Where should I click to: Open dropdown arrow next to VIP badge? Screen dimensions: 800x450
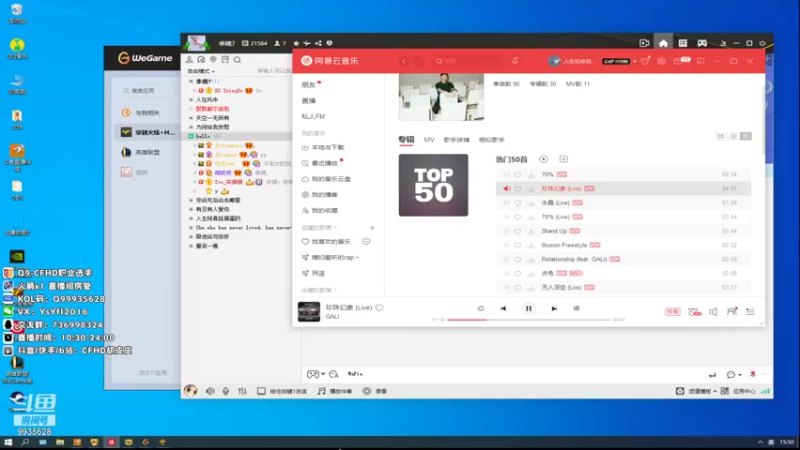(634, 61)
